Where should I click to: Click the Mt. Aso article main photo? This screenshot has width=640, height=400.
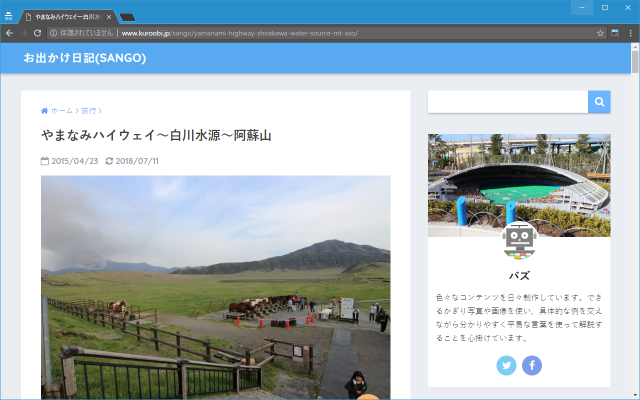tap(216, 287)
